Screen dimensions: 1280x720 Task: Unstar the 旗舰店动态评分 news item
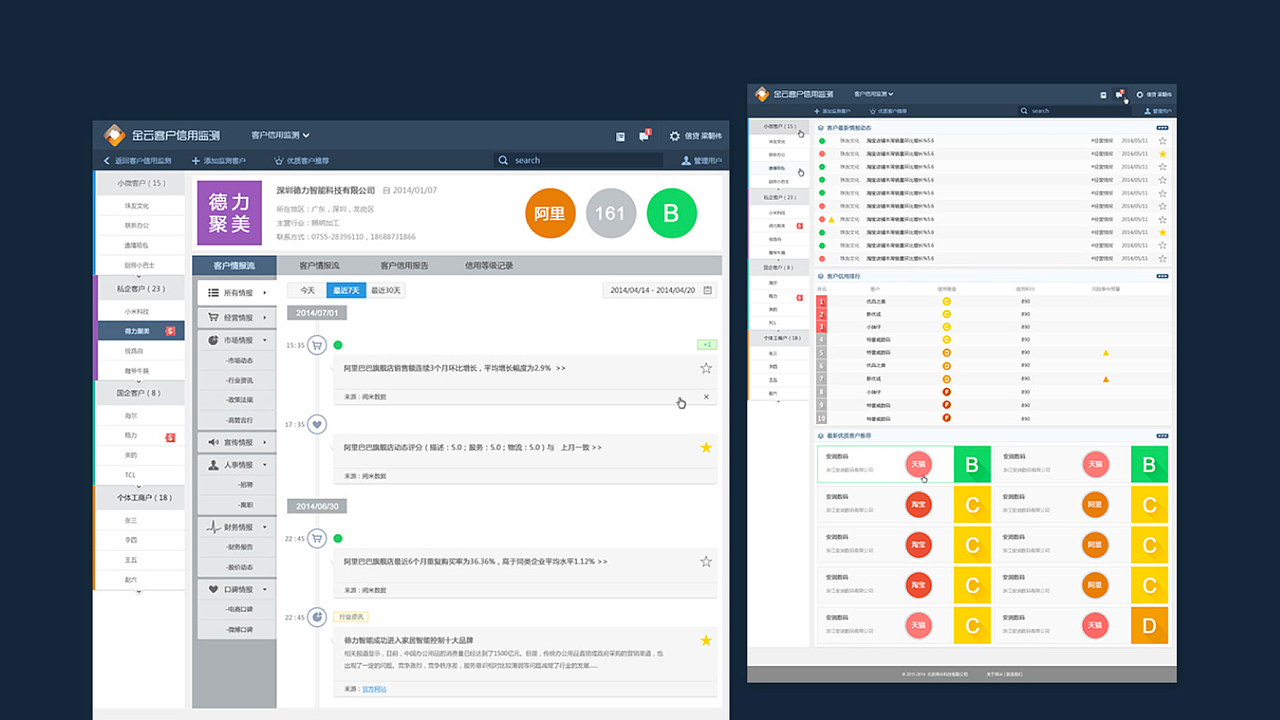[x=706, y=447]
